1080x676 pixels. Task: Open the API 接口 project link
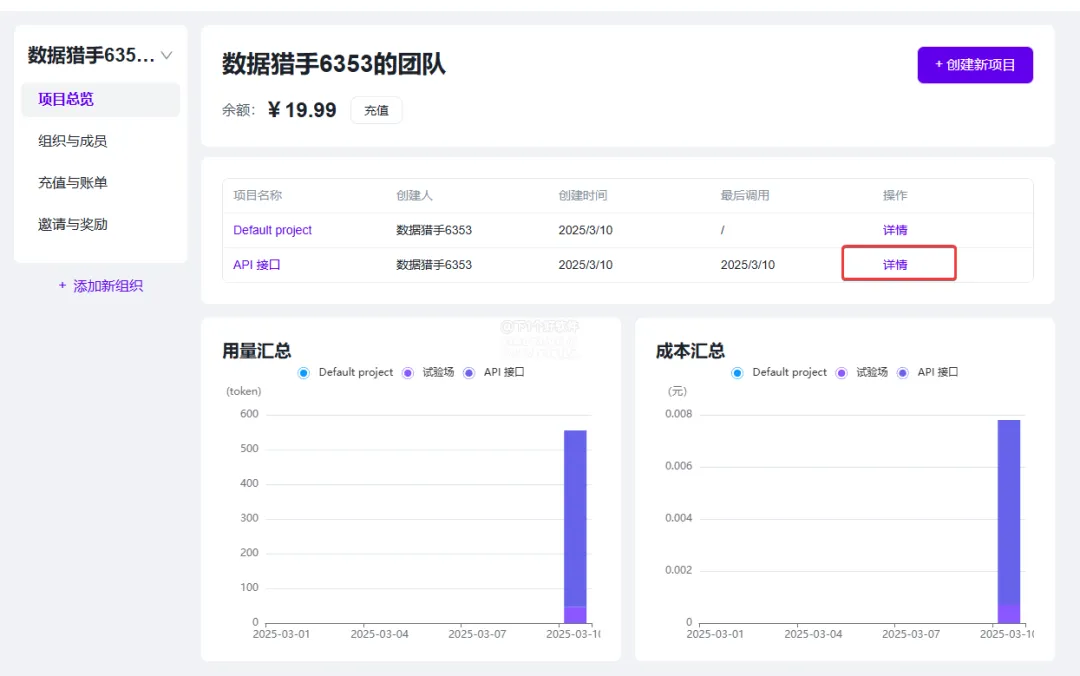click(x=257, y=265)
